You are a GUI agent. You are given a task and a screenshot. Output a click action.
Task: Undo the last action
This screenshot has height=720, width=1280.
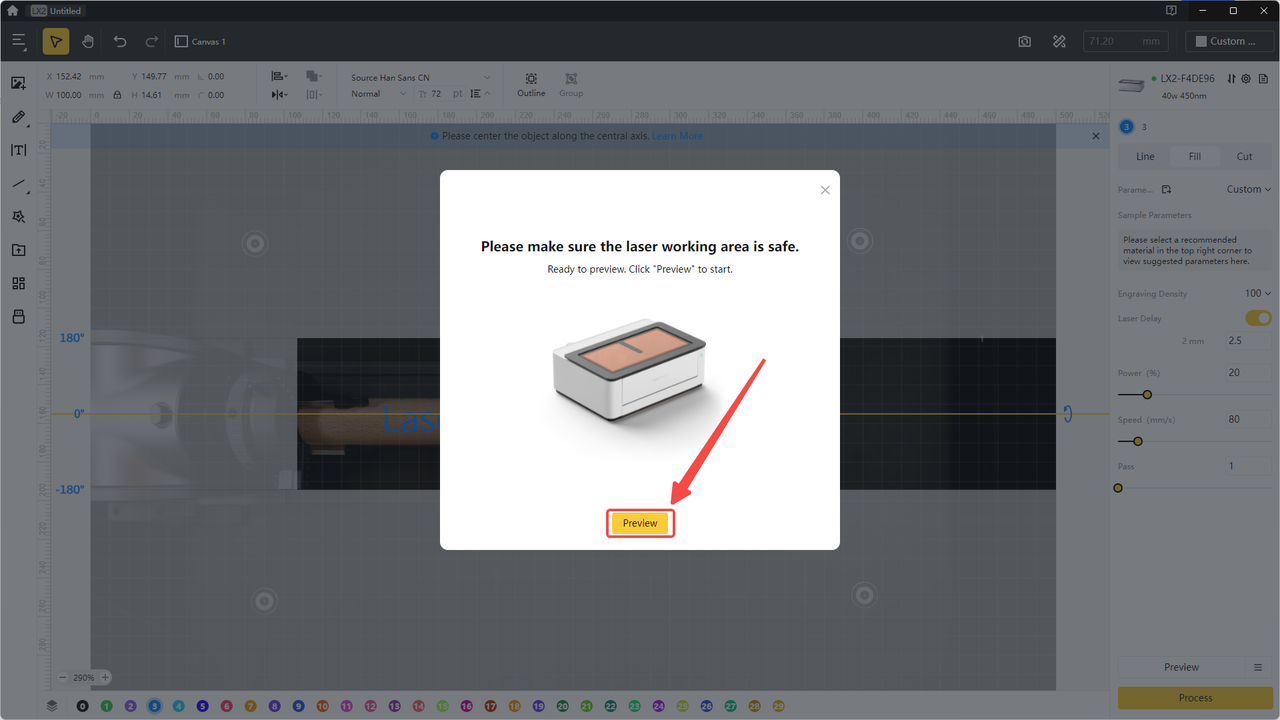120,41
